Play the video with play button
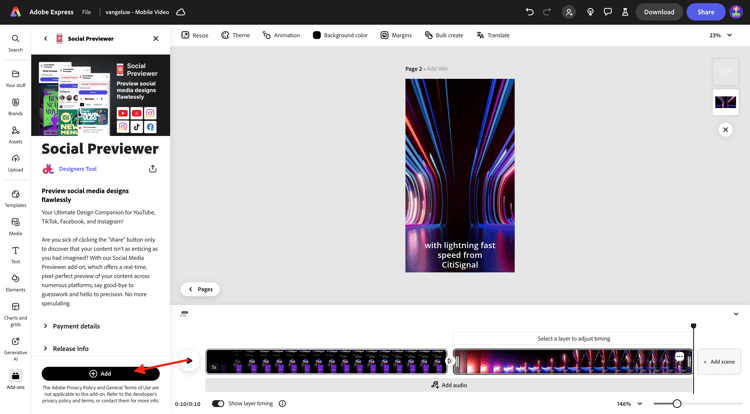750x414 pixels. [x=189, y=361]
